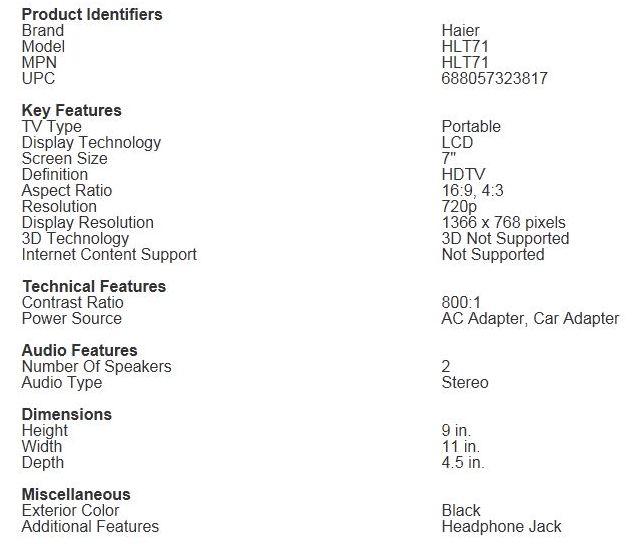Click the 3D Not Supported text
635x544 pixels.
[x=505, y=239]
